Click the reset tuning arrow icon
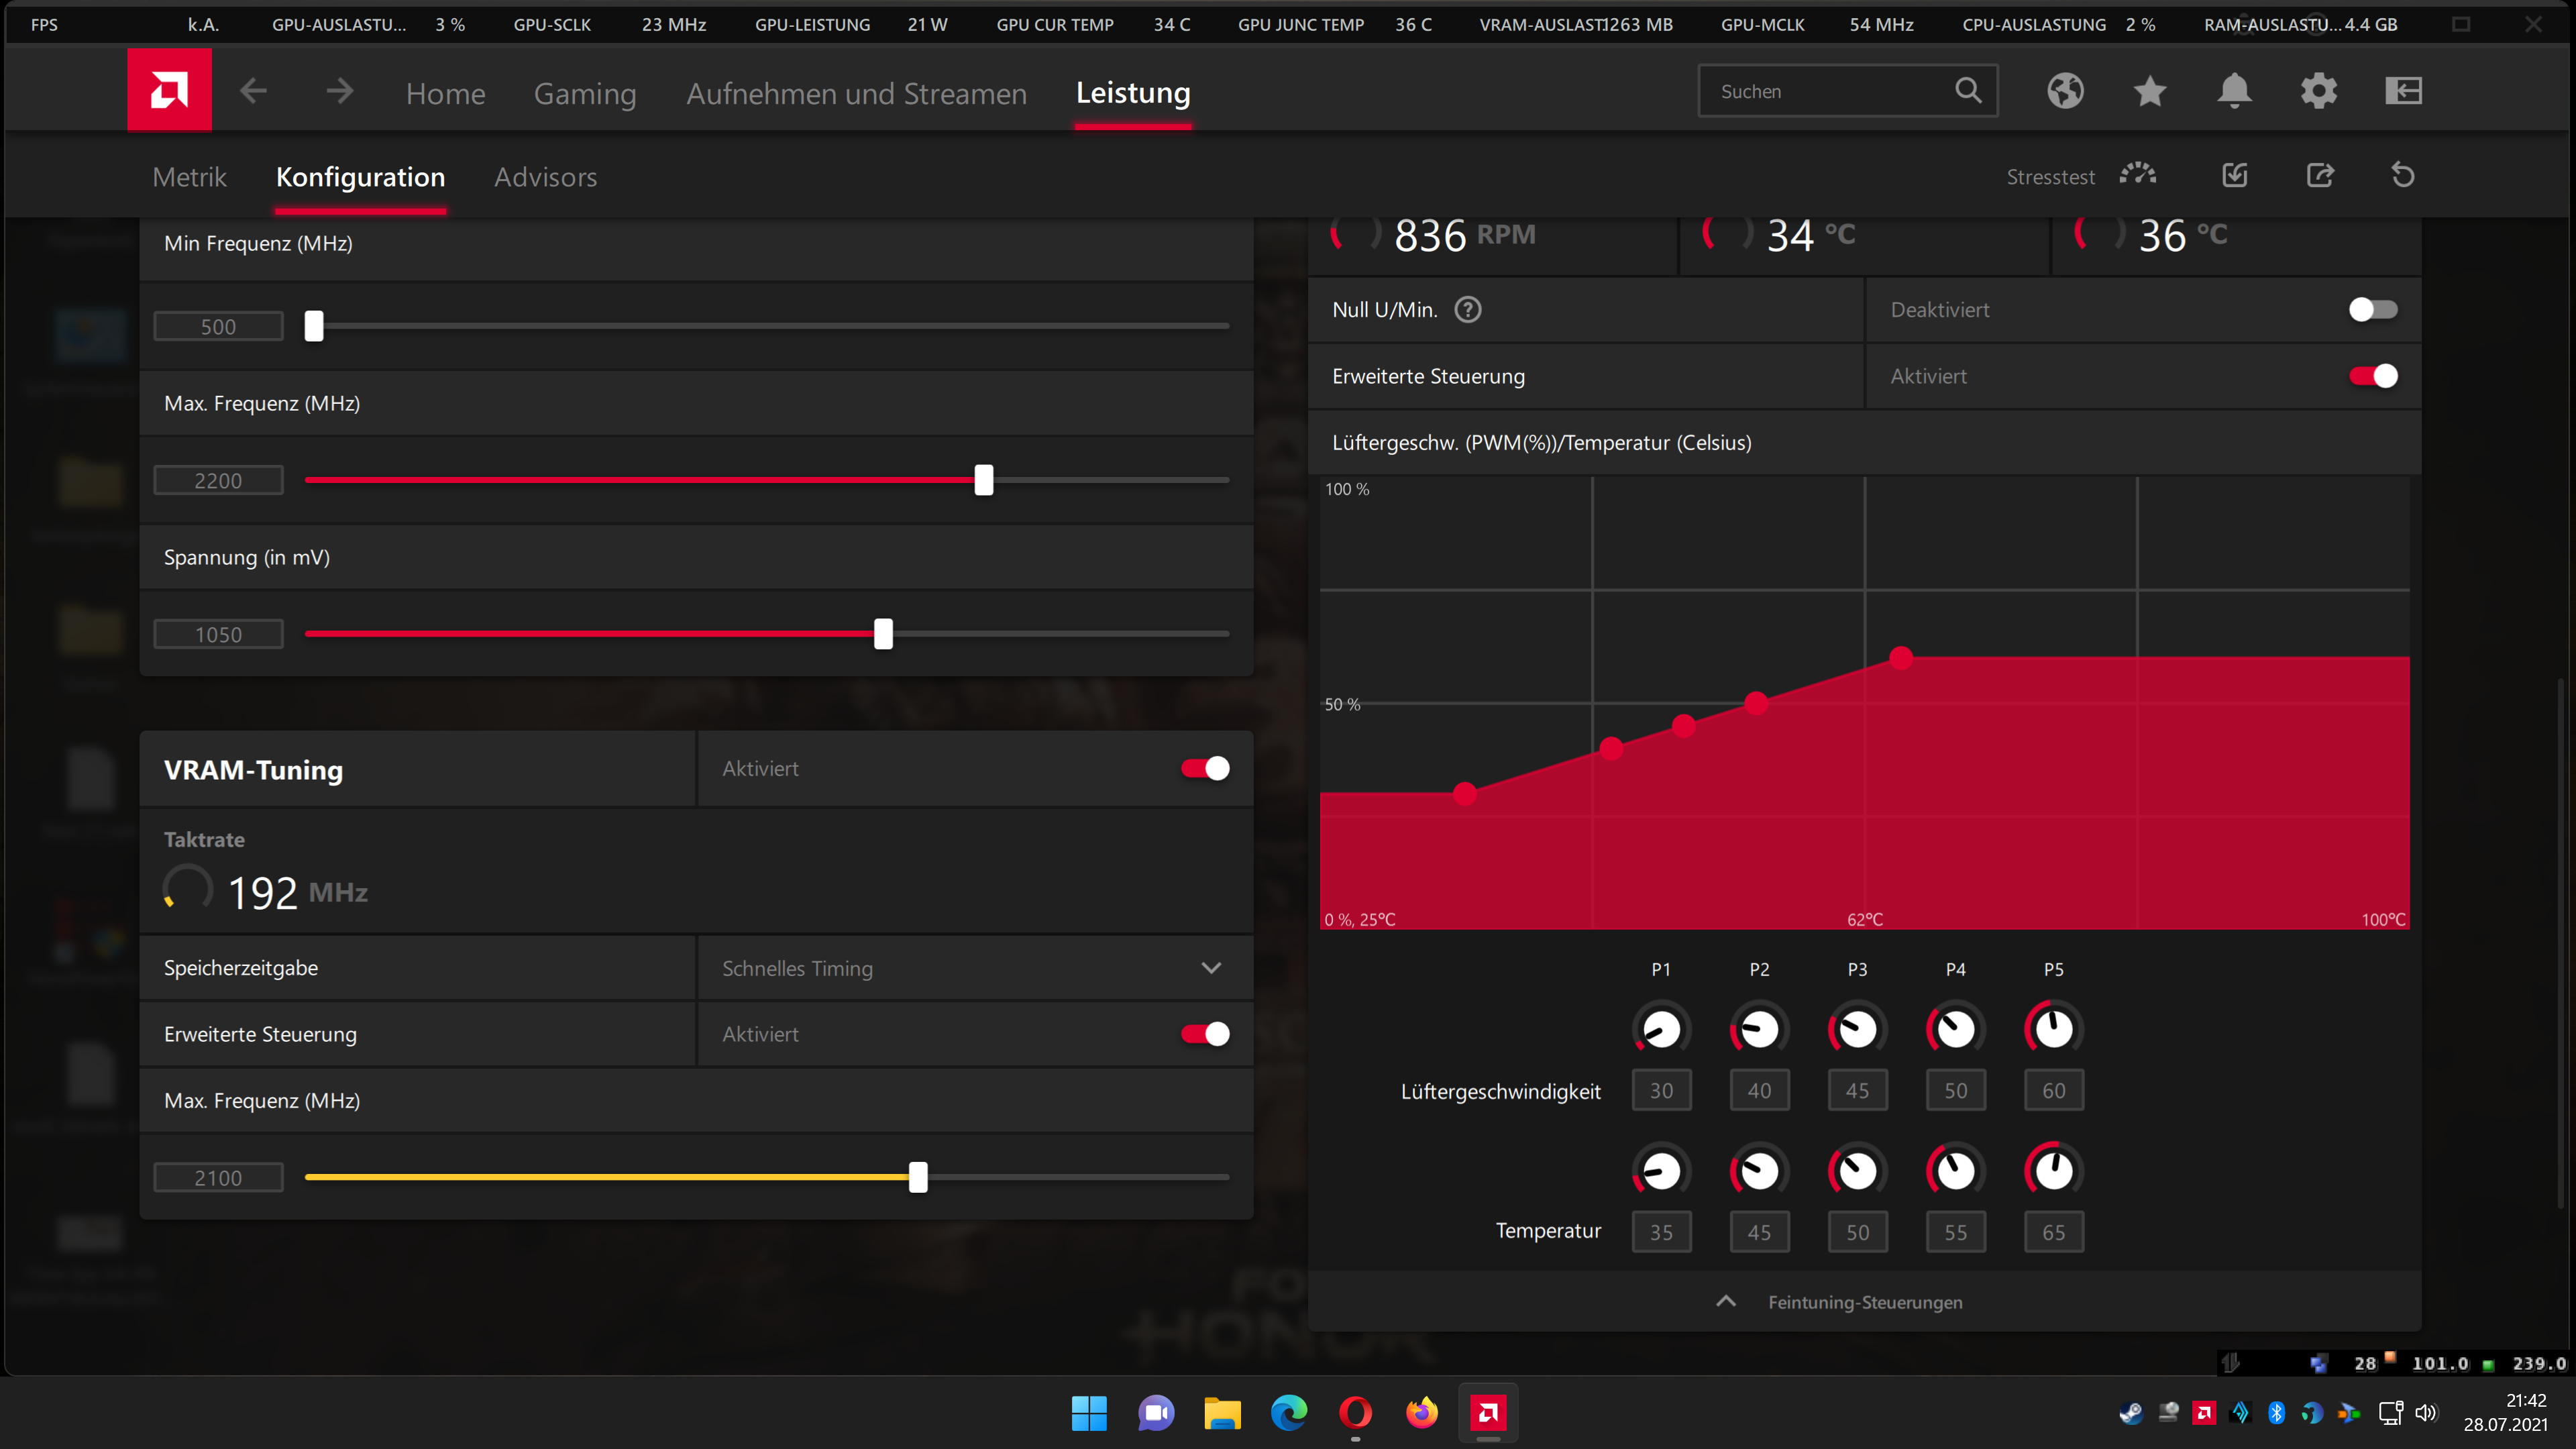This screenshot has height=1449, width=2576. point(2402,176)
